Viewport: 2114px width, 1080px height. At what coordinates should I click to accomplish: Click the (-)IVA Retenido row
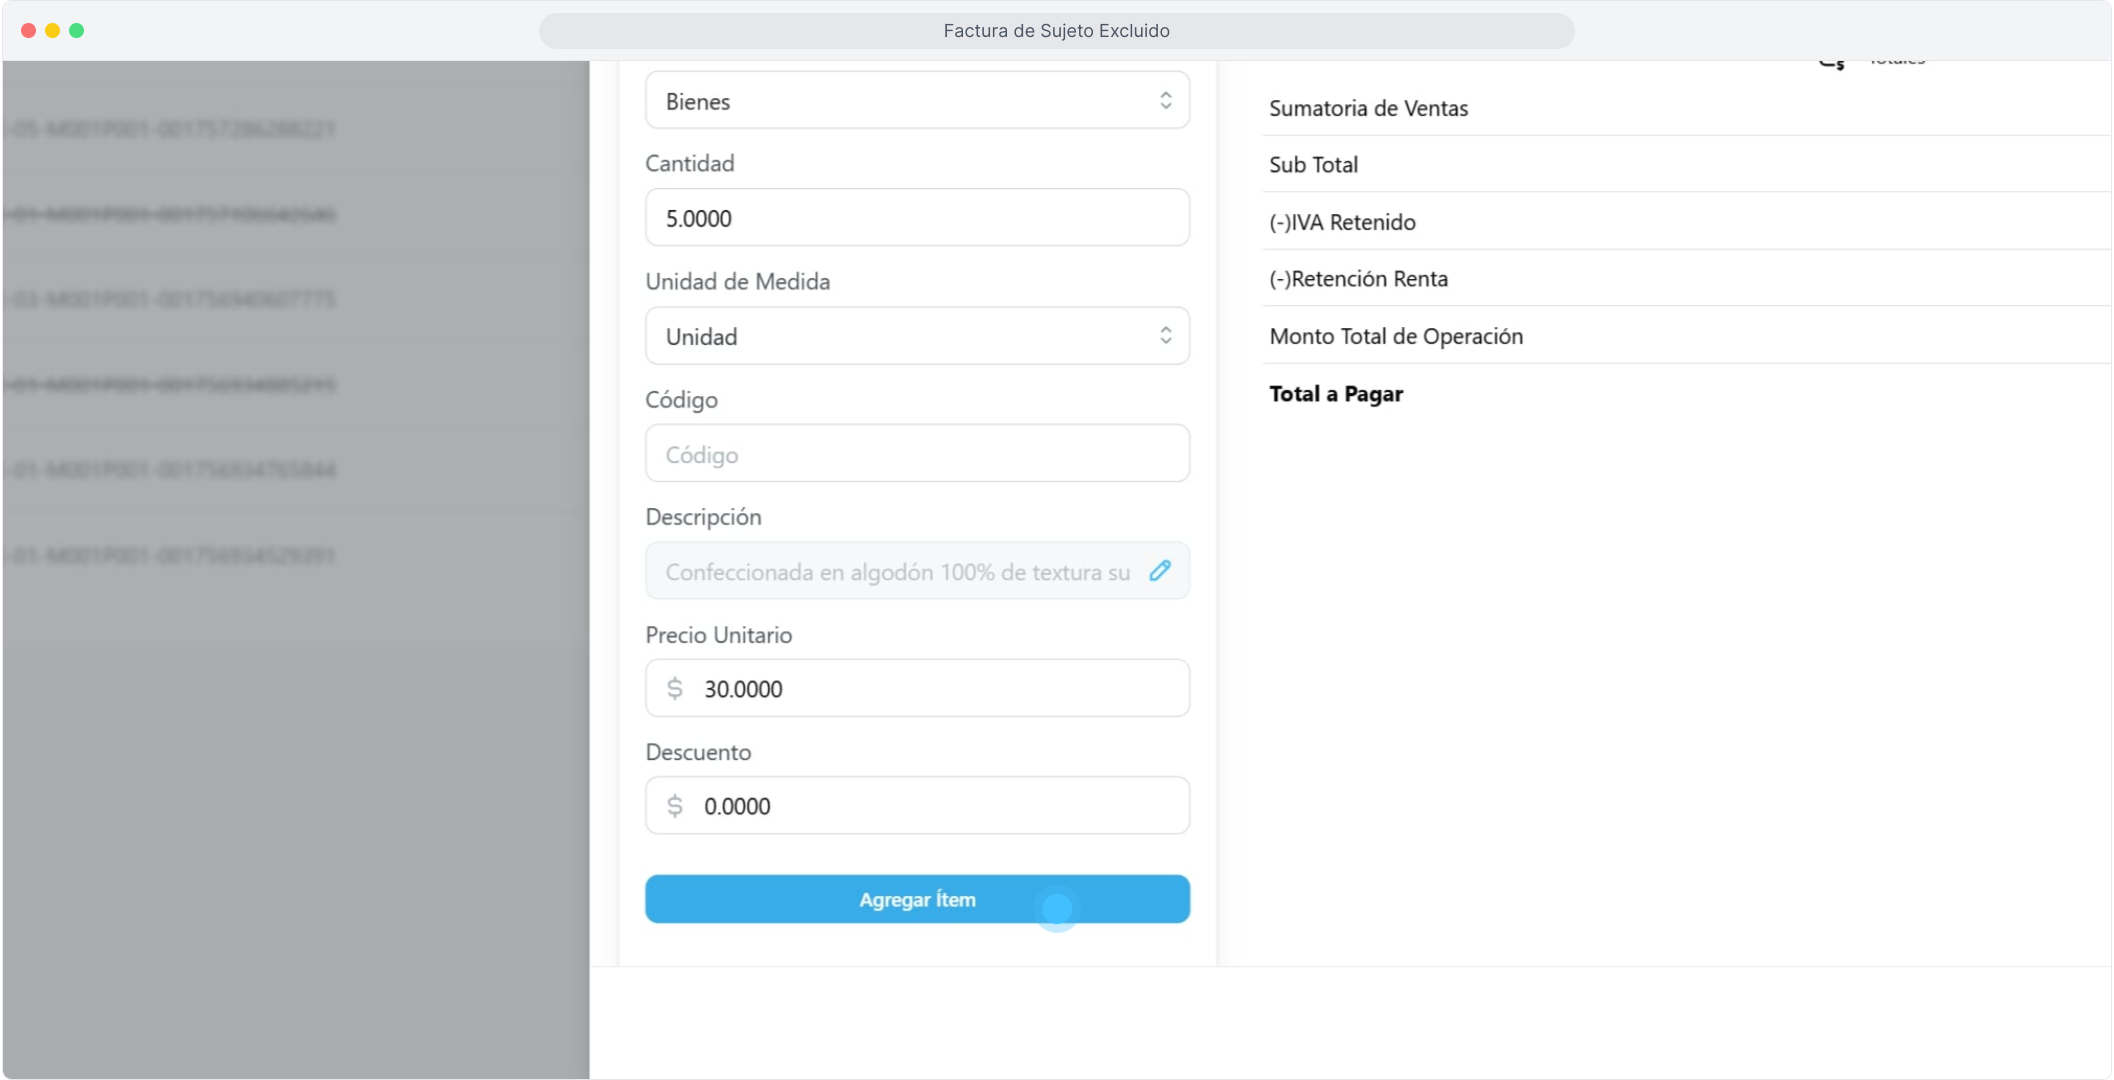click(1342, 222)
